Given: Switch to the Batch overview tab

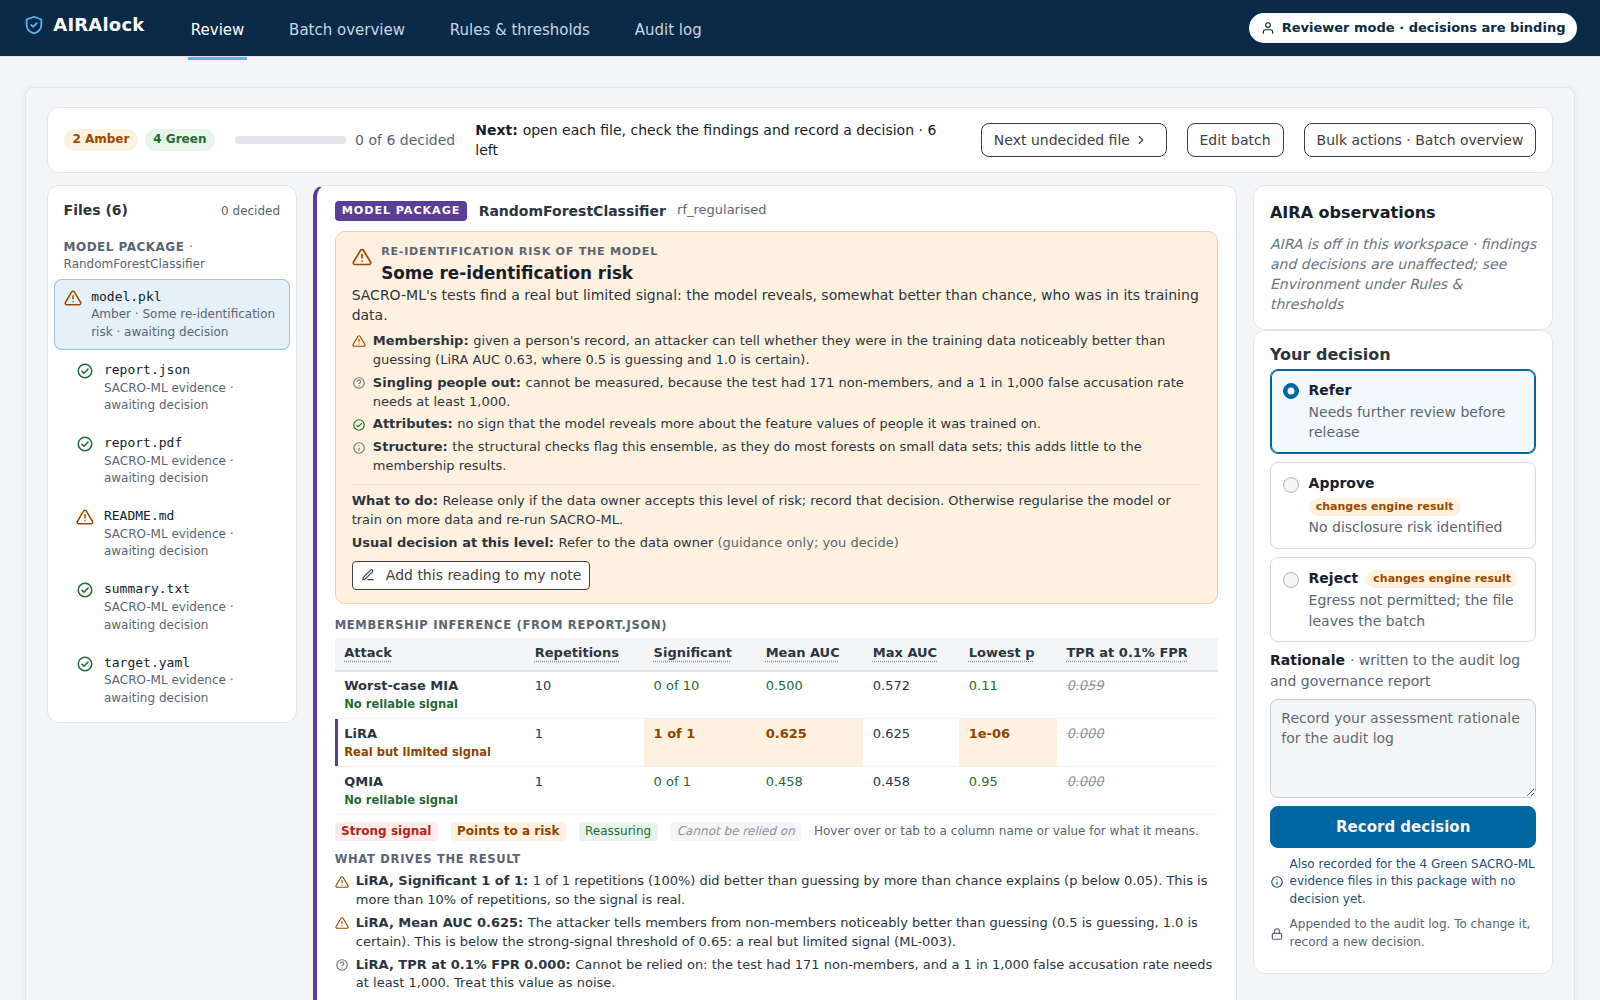Looking at the screenshot, I should tap(347, 29).
